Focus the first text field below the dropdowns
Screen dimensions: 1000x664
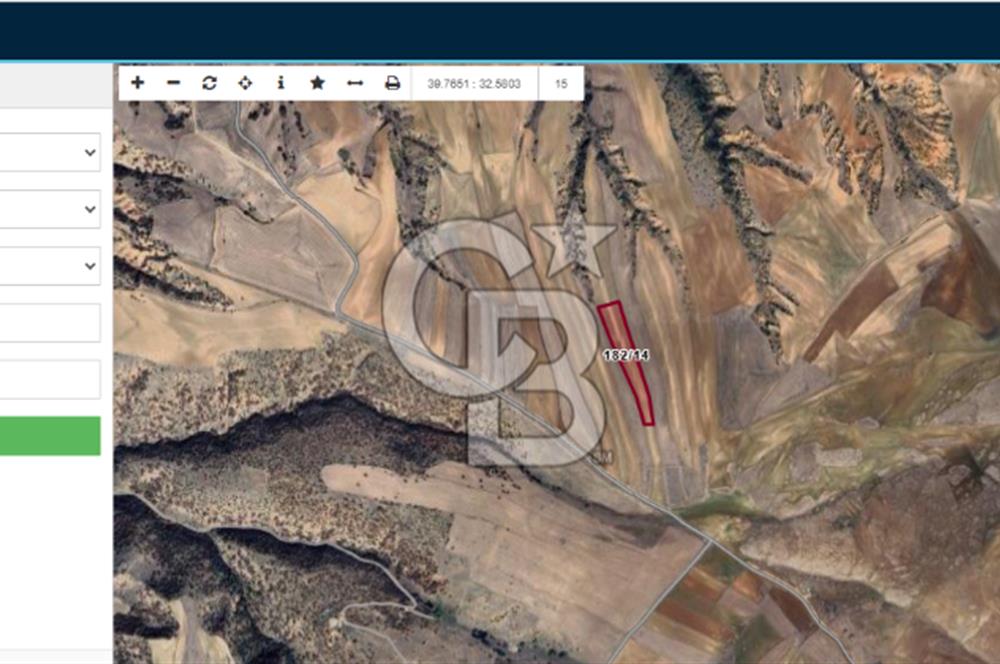tap(50, 323)
